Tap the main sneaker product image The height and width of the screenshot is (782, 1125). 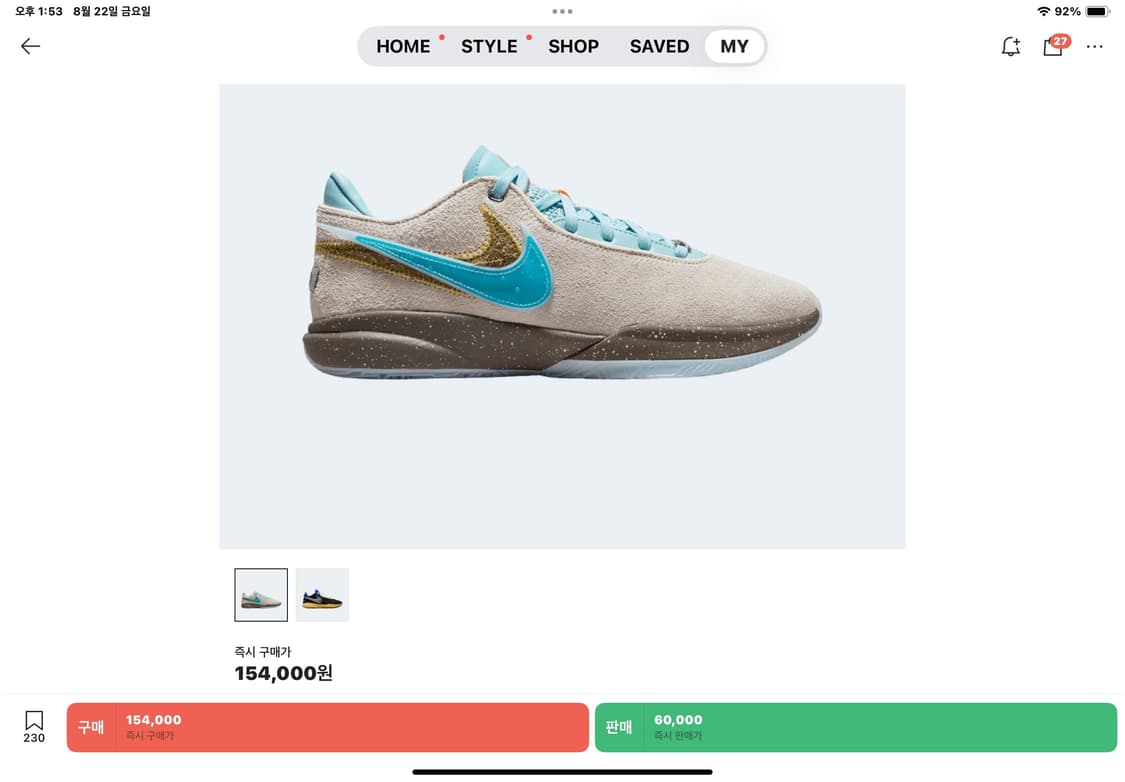(x=562, y=316)
